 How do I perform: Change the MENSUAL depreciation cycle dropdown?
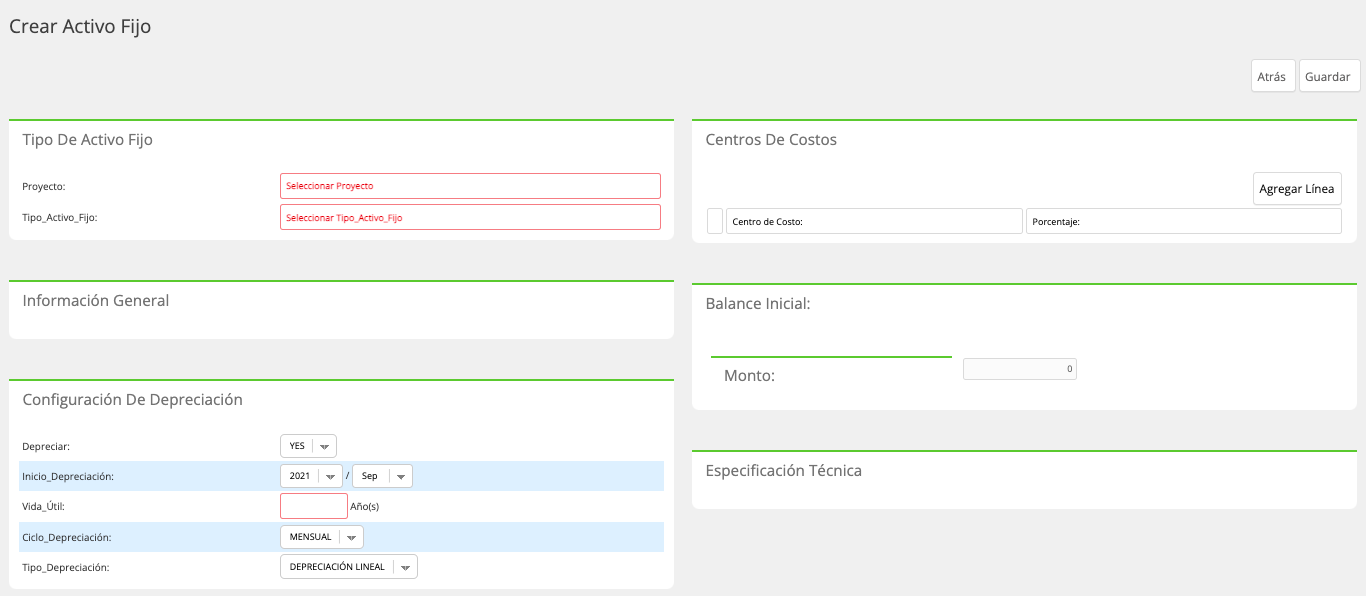point(321,537)
